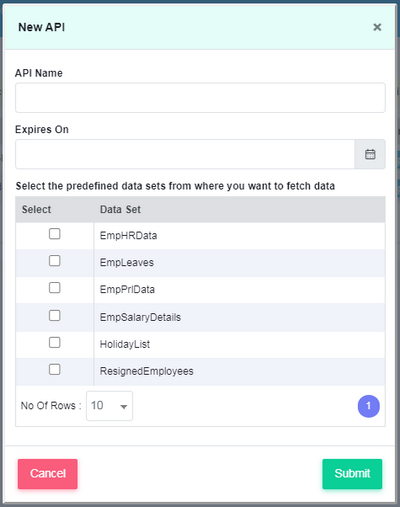The width and height of the screenshot is (400, 507).
Task: Click the Select column header
Action: point(36,209)
